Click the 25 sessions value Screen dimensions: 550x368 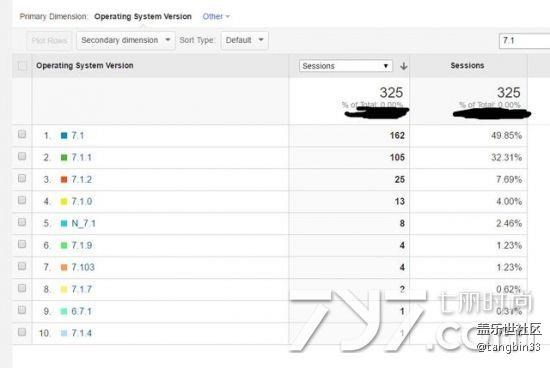400,179
